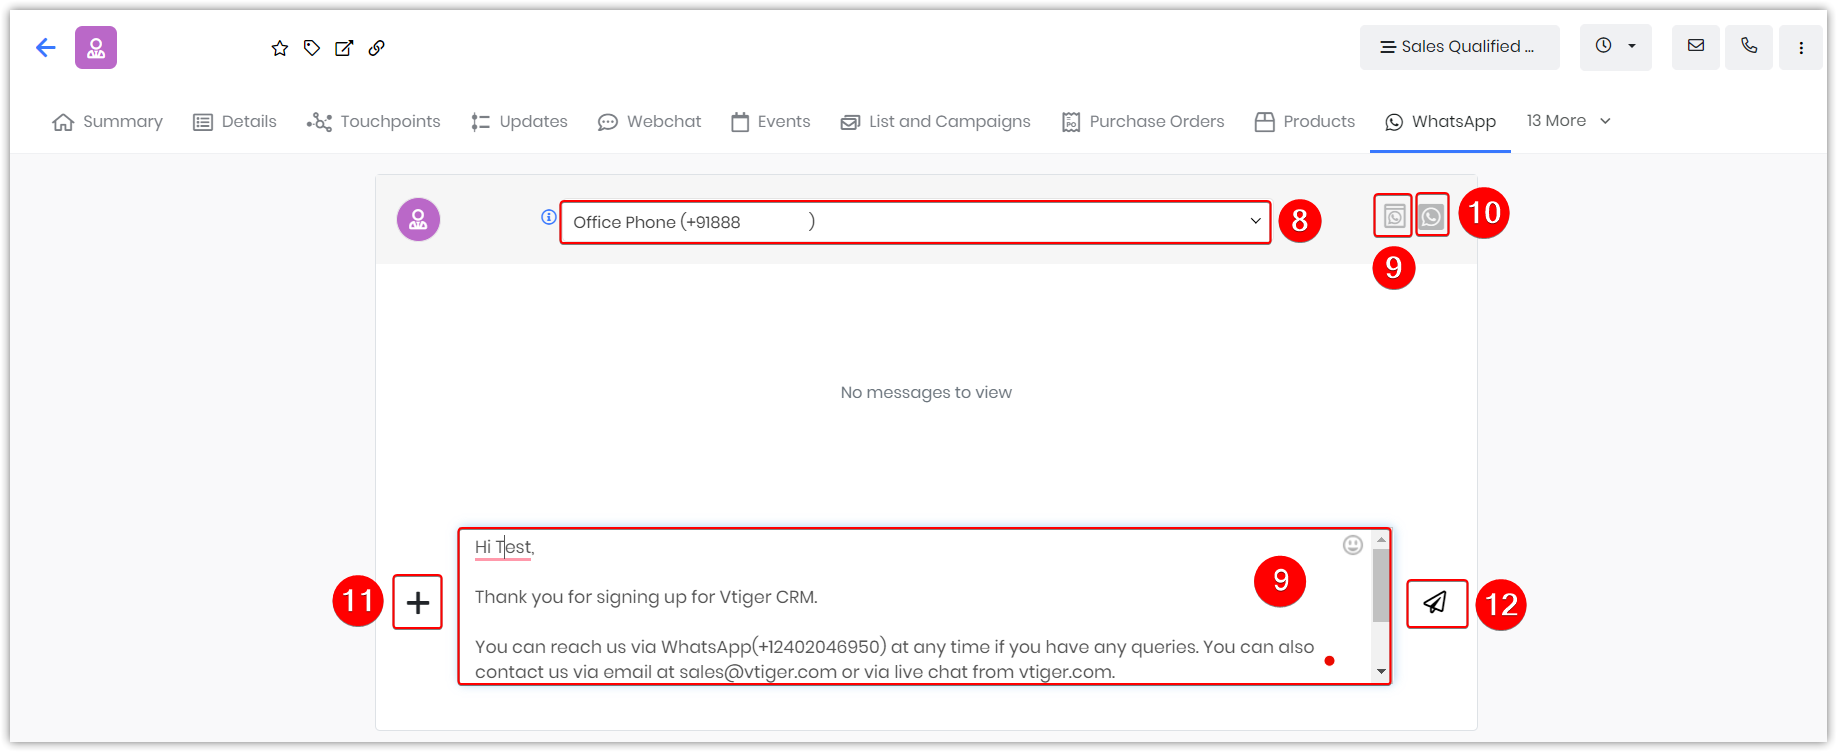Click the blue back arrow
The height and width of the screenshot is (752, 1837).
point(45,47)
